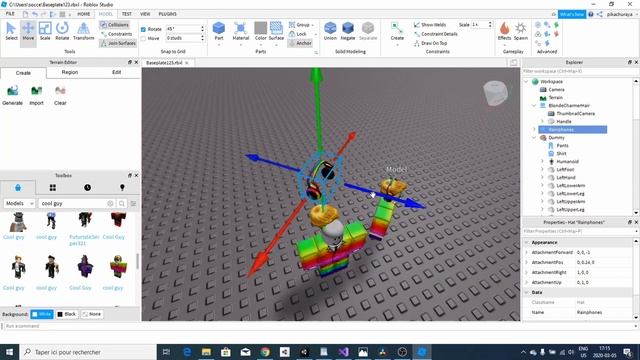Collapse the Workspace tree node
Image resolution: width=640 pixels, height=360 pixels.
(527, 82)
